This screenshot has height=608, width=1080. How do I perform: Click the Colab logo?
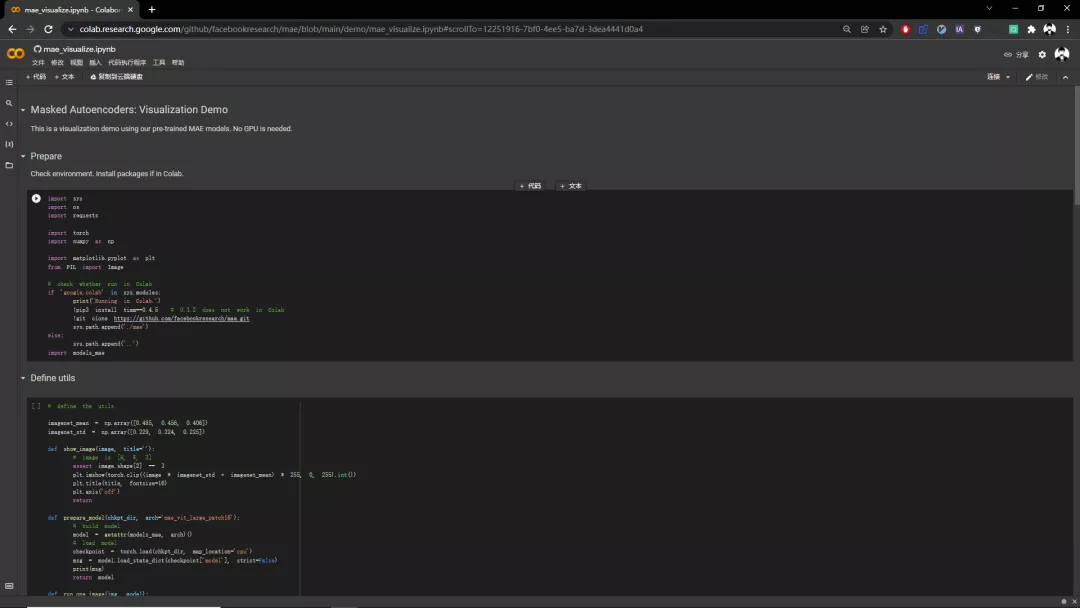[15, 54]
